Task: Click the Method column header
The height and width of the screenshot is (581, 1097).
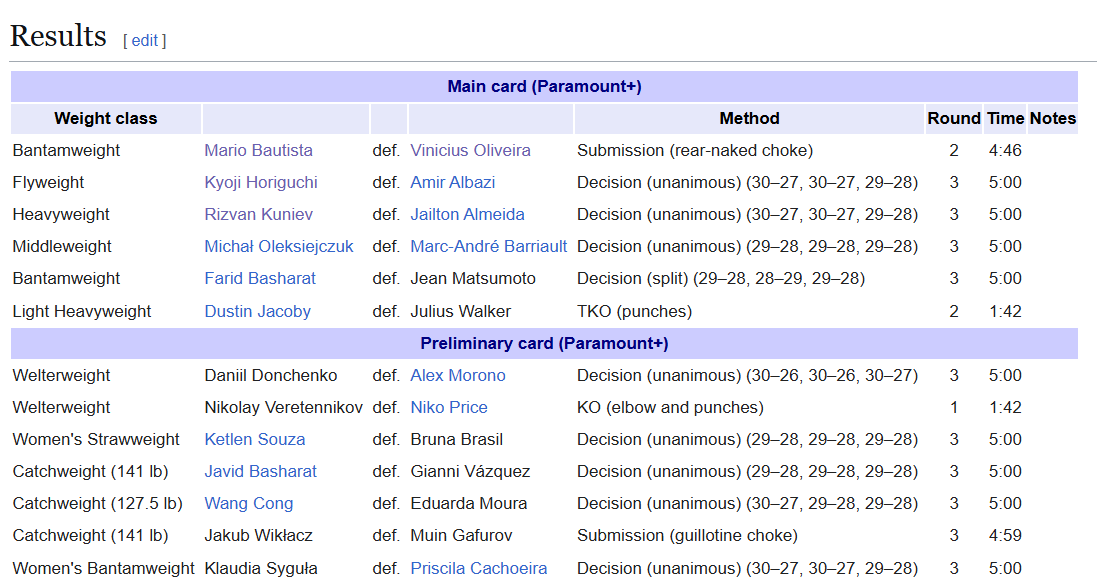Action: (x=749, y=118)
